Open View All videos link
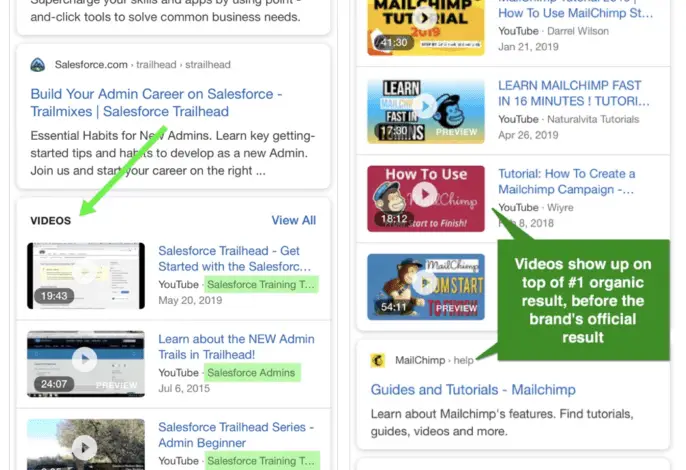 (294, 220)
